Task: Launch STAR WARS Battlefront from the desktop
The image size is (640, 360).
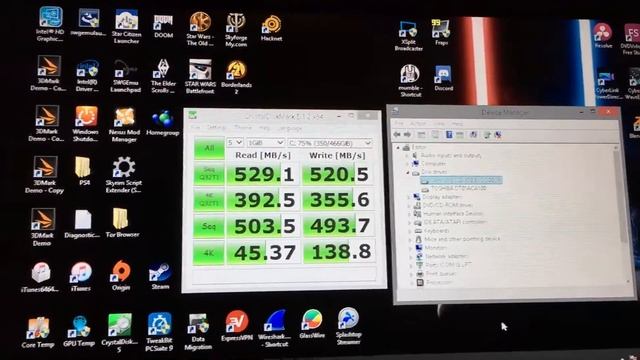Action: 200,76
